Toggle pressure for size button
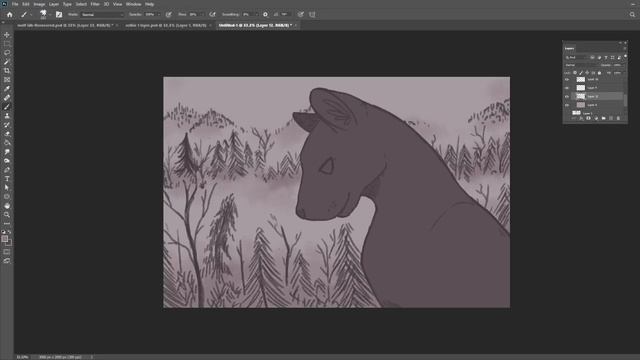 300,14
